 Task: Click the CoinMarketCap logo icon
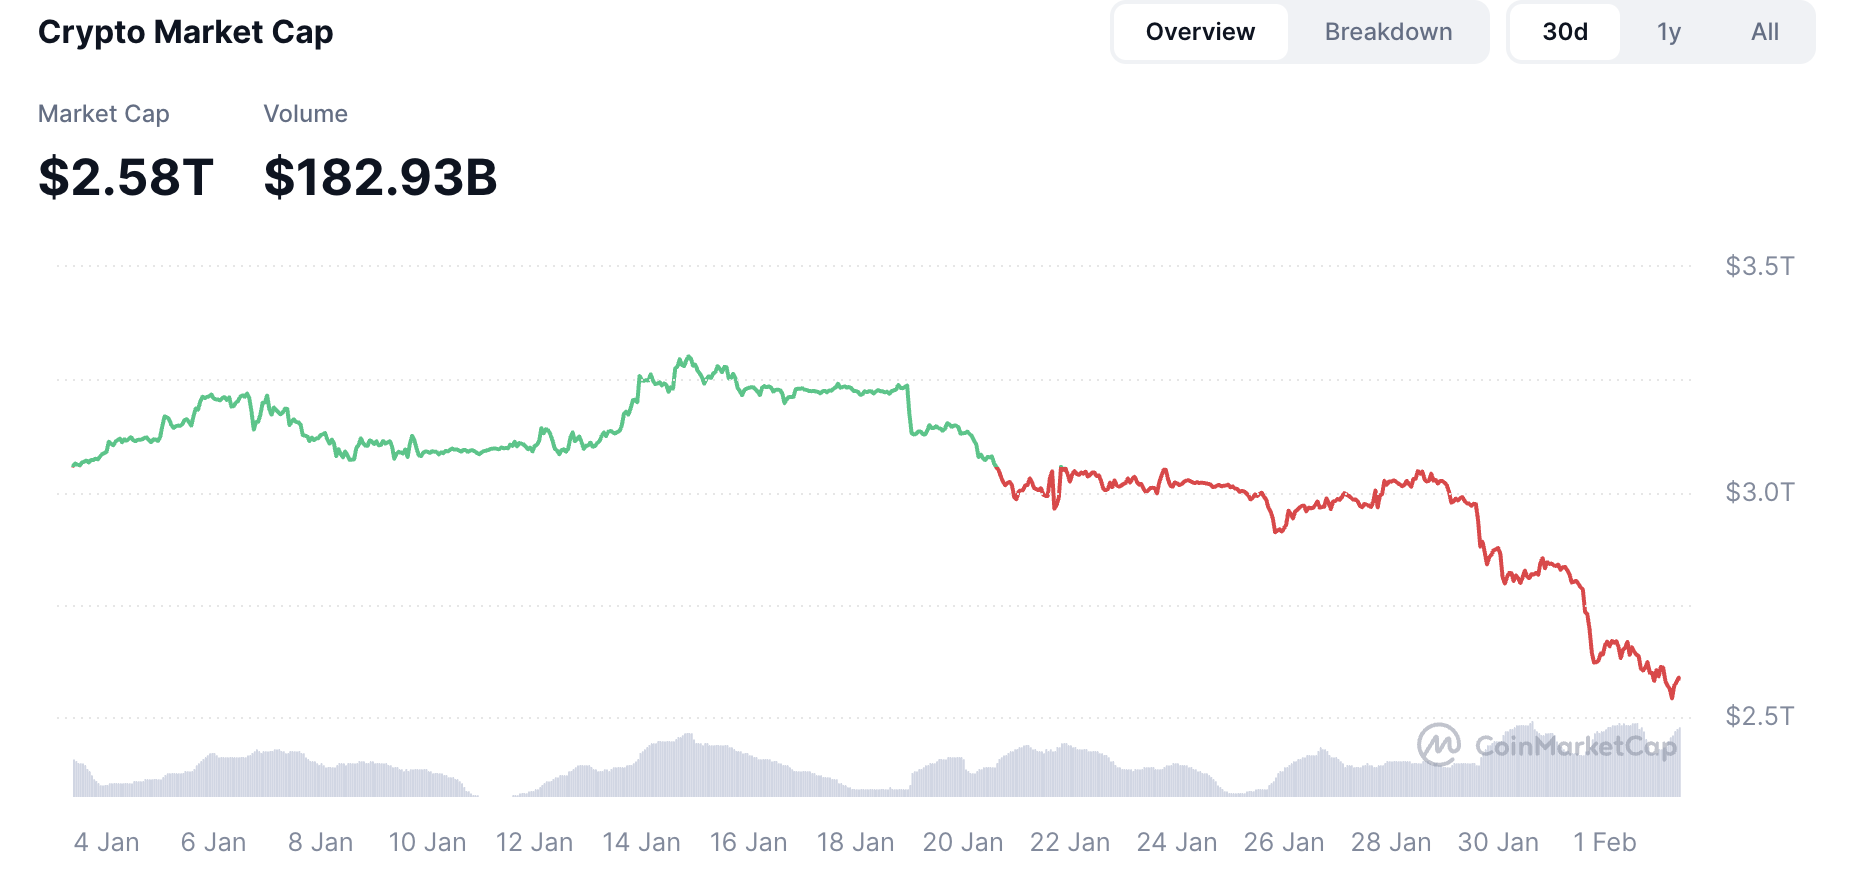coord(1440,744)
